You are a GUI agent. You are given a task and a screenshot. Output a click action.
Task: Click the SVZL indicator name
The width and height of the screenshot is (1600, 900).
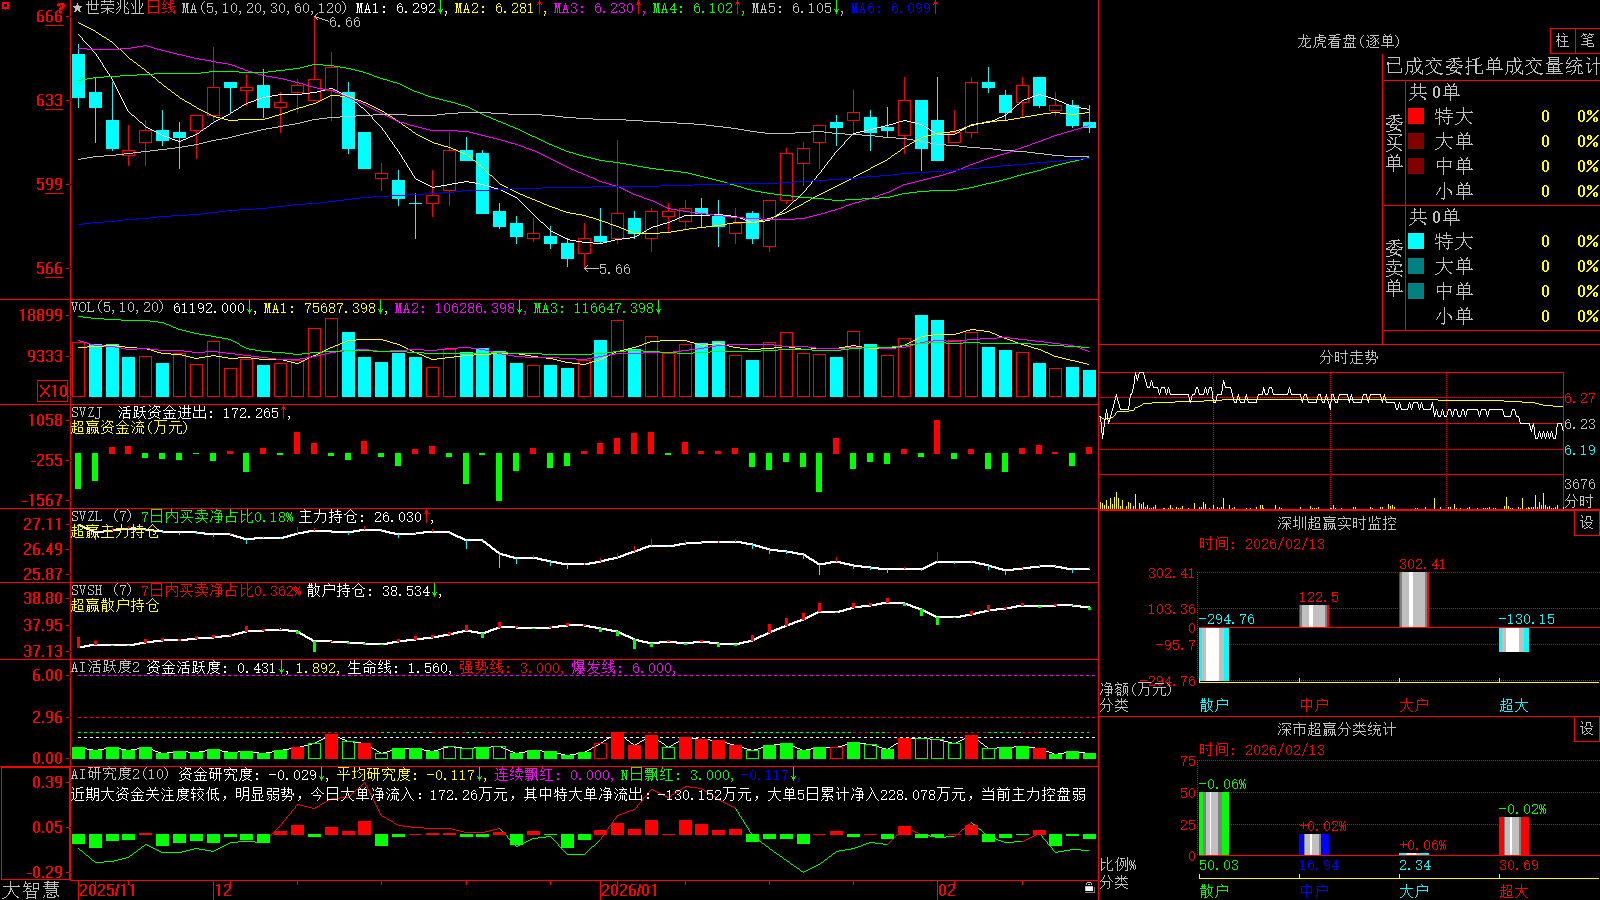point(87,517)
